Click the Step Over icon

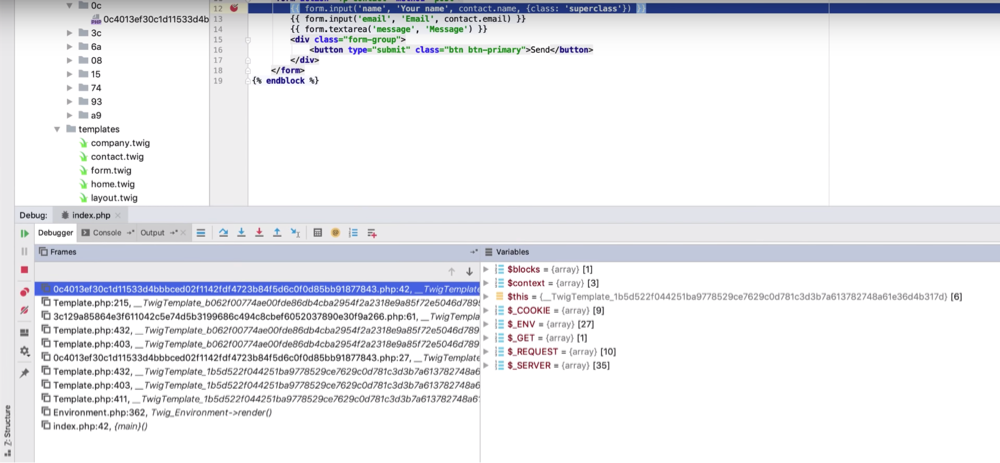[224, 233]
